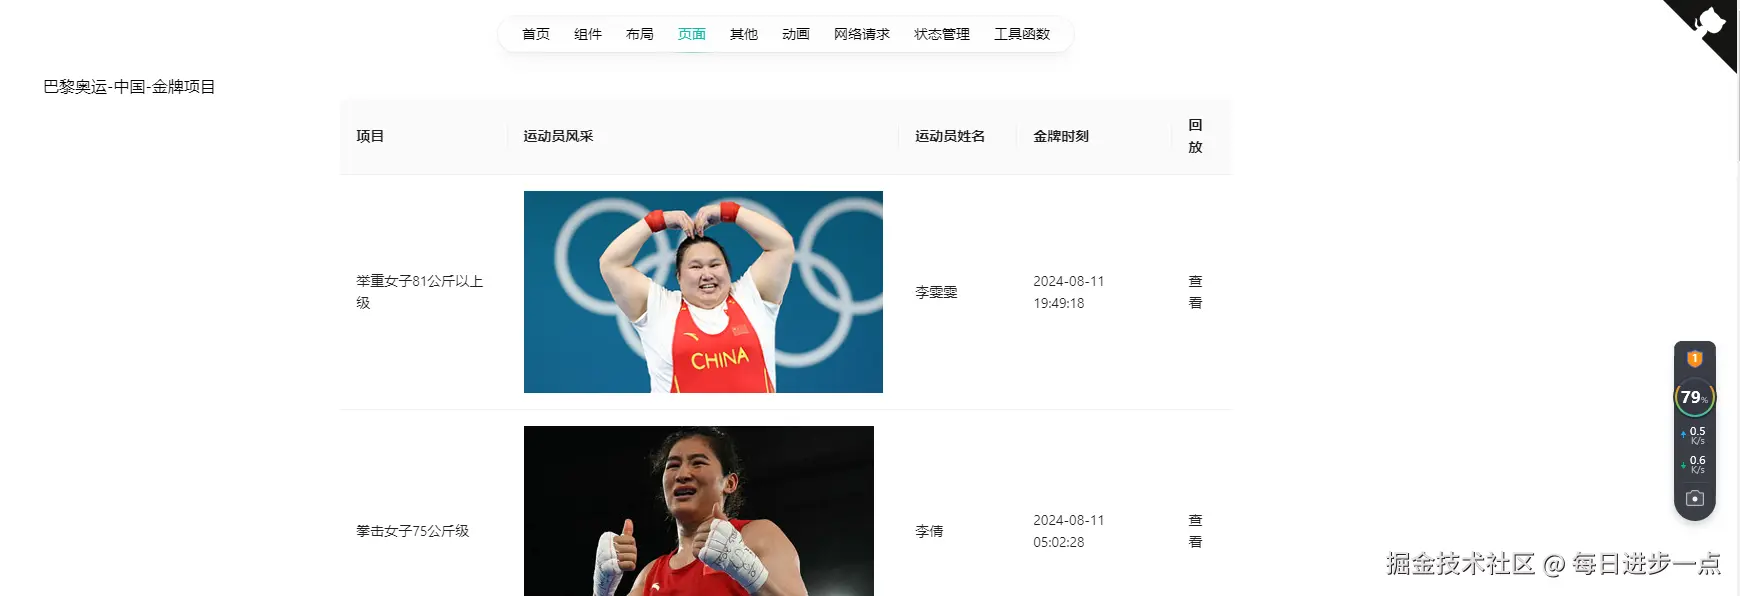The image size is (1740, 596).
Task: Click the orange shield badge icon
Action: (x=1694, y=359)
